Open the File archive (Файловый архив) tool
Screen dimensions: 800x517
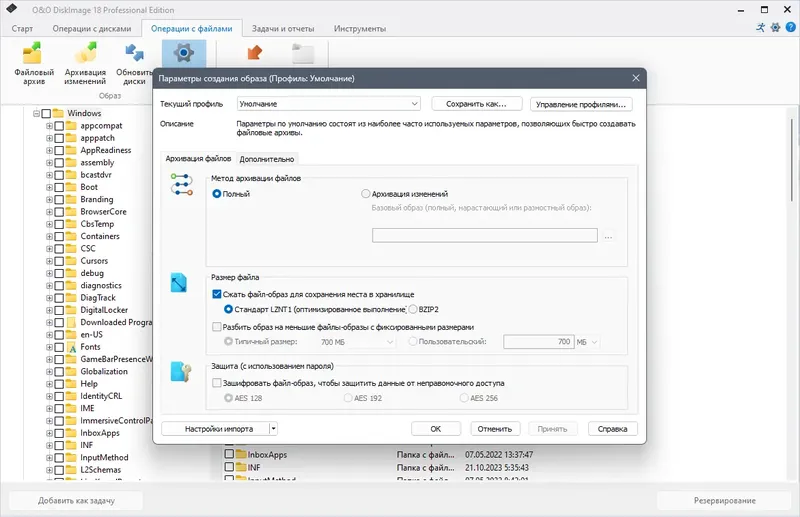[x=34, y=64]
